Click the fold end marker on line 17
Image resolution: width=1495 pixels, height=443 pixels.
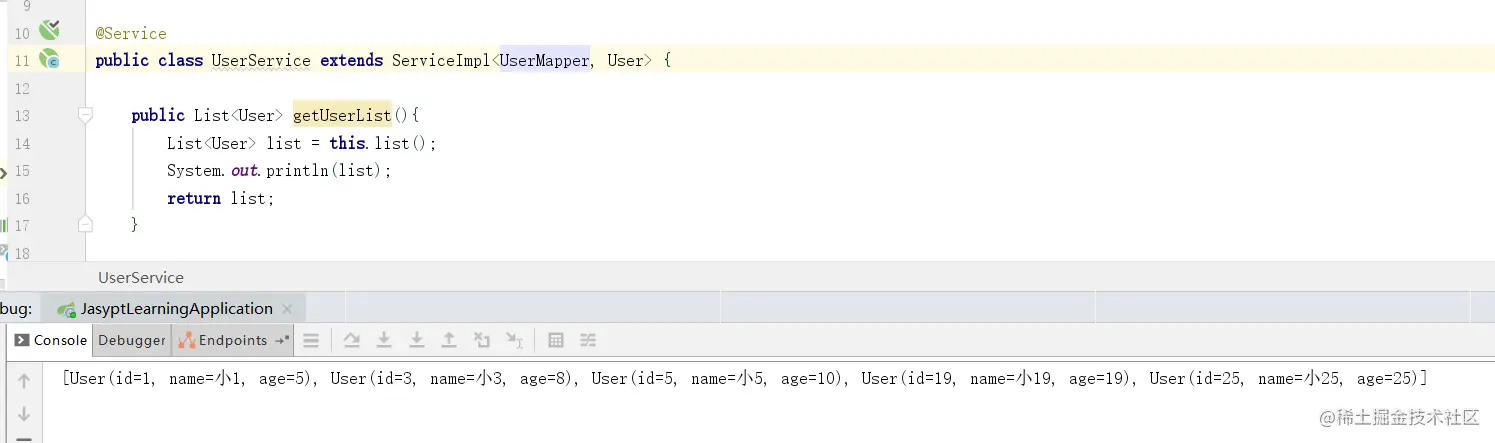tap(85, 224)
